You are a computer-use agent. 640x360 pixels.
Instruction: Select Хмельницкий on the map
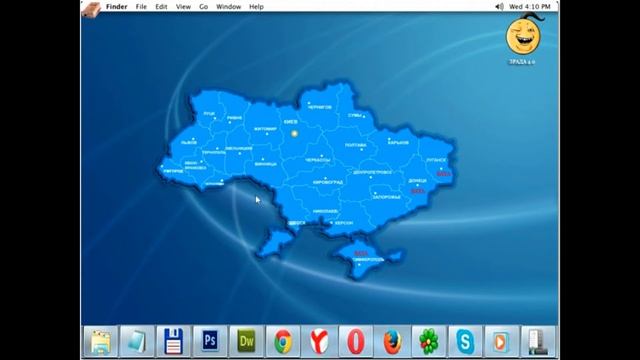(x=239, y=148)
